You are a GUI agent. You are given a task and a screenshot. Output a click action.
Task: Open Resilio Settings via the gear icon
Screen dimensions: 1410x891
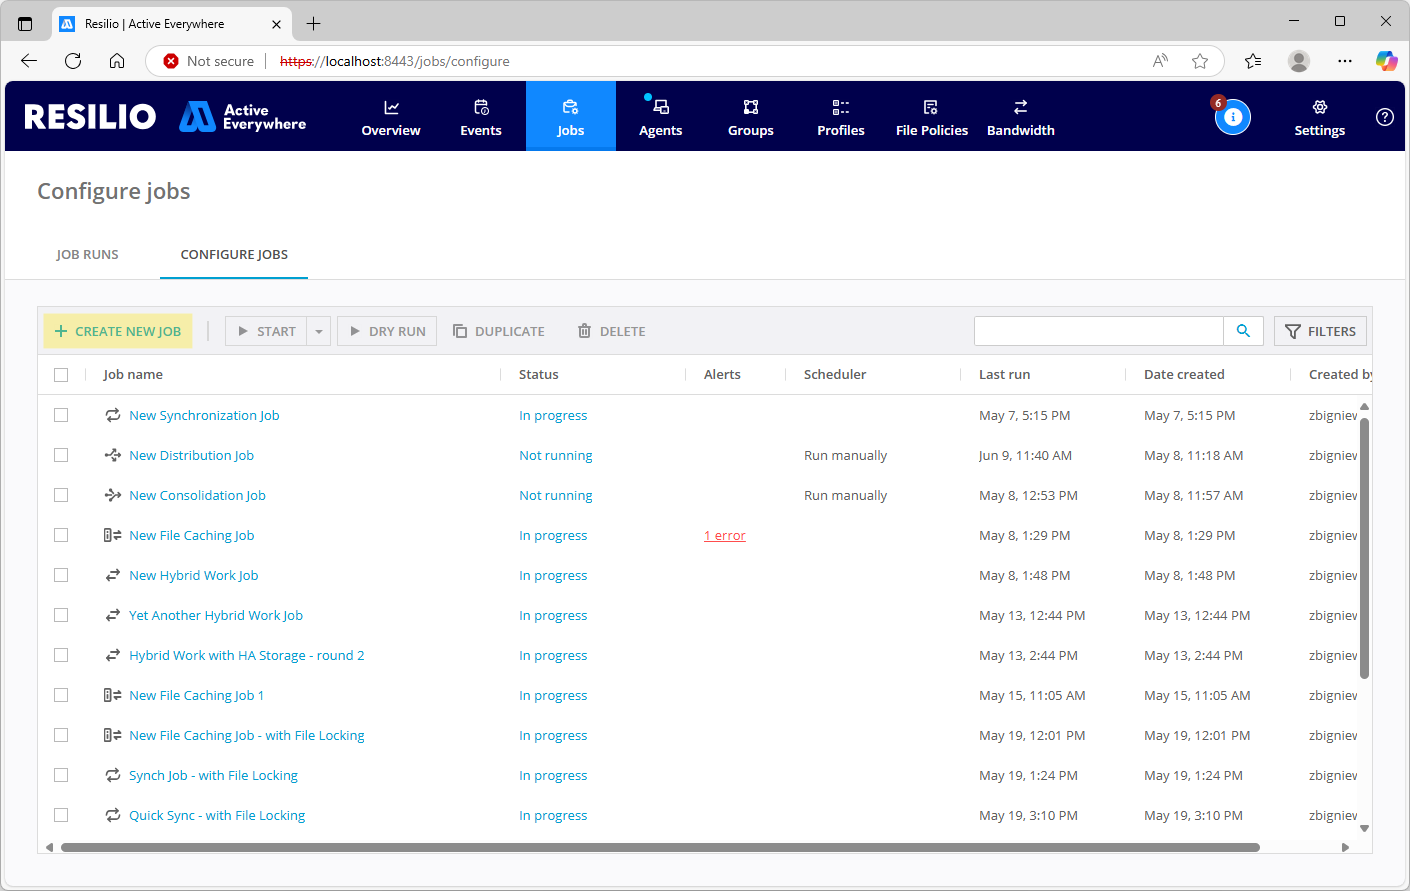pos(1319,116)
